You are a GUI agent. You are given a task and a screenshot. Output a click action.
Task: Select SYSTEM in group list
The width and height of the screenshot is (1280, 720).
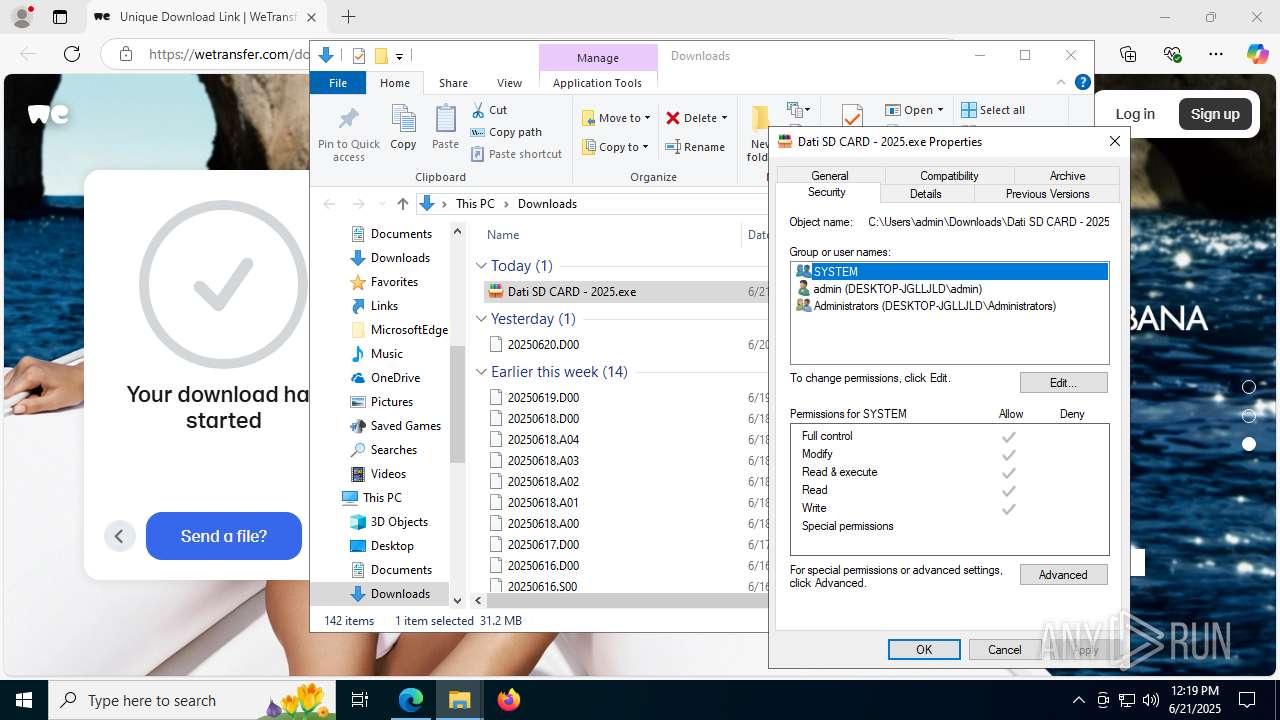coord(950,271)
